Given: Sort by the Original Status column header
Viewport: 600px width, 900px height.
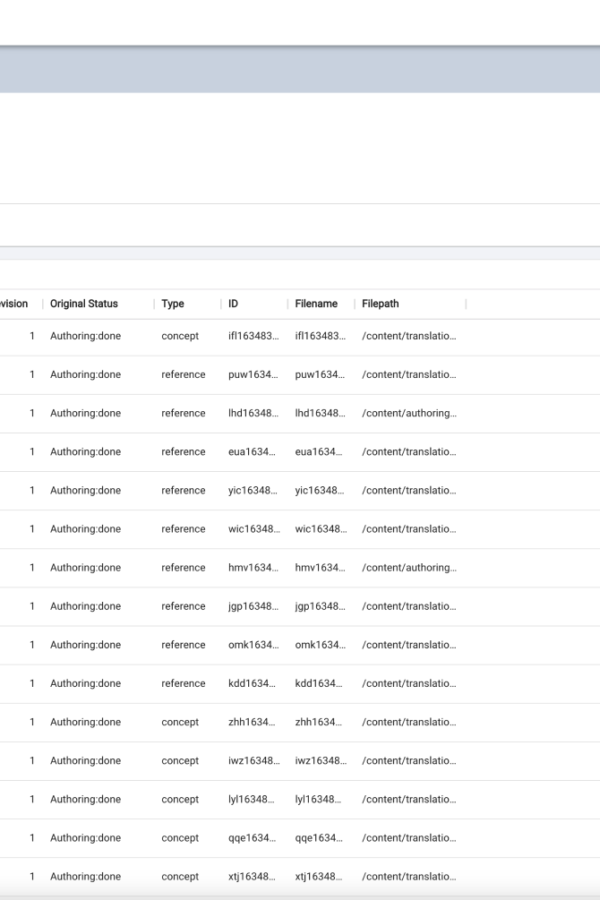Looking at the screenshot, I should [84, 304].
